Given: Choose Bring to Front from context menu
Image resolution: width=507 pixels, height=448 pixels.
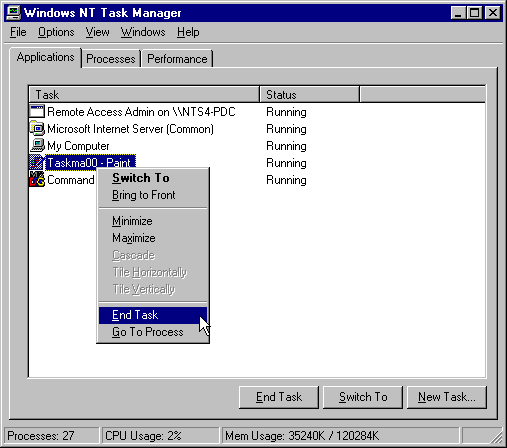Looking at the screenshot, I should click(x=153, y=195).
